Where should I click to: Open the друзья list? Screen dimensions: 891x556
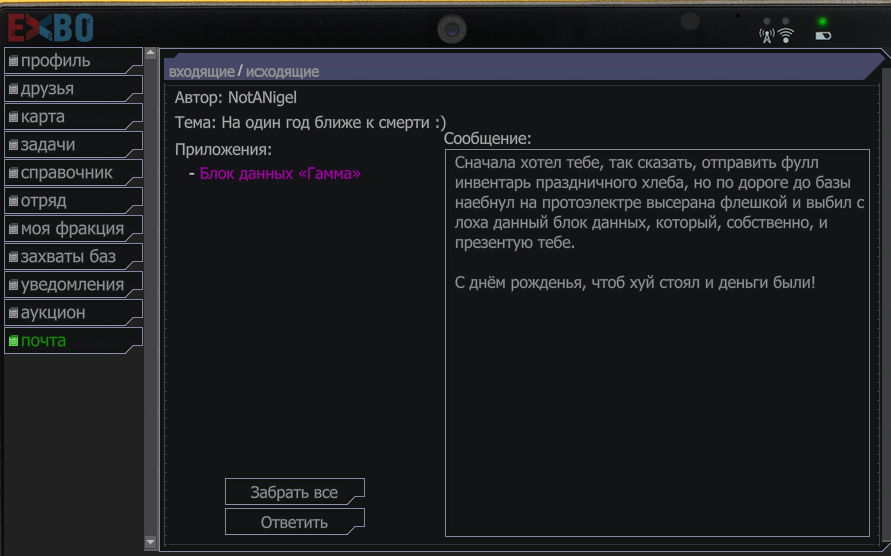(x=73, y=88)
